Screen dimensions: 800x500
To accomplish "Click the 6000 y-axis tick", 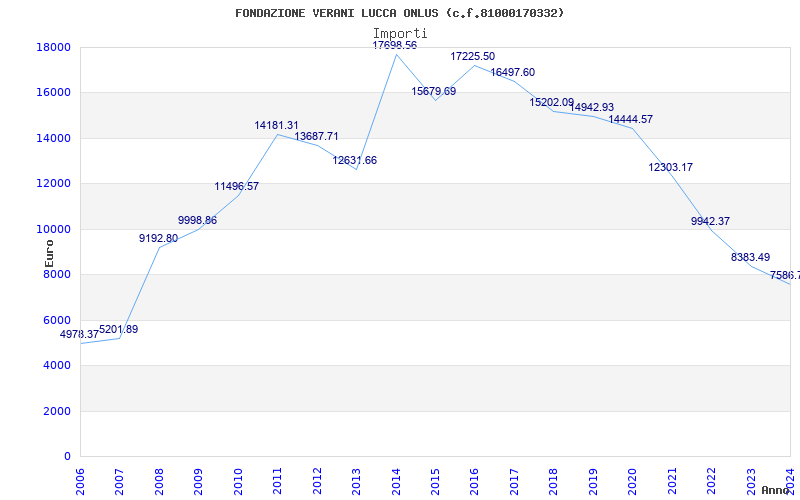I will 57,320.
